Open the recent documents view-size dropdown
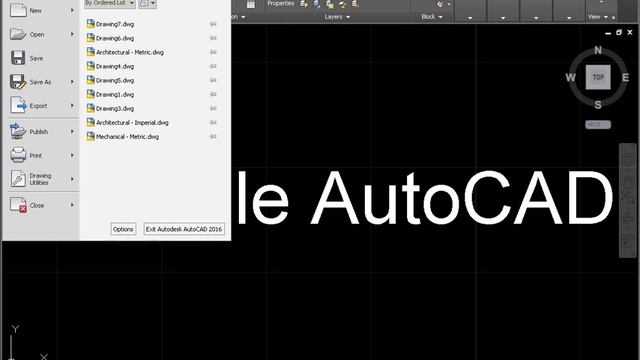 coord(147,3)
